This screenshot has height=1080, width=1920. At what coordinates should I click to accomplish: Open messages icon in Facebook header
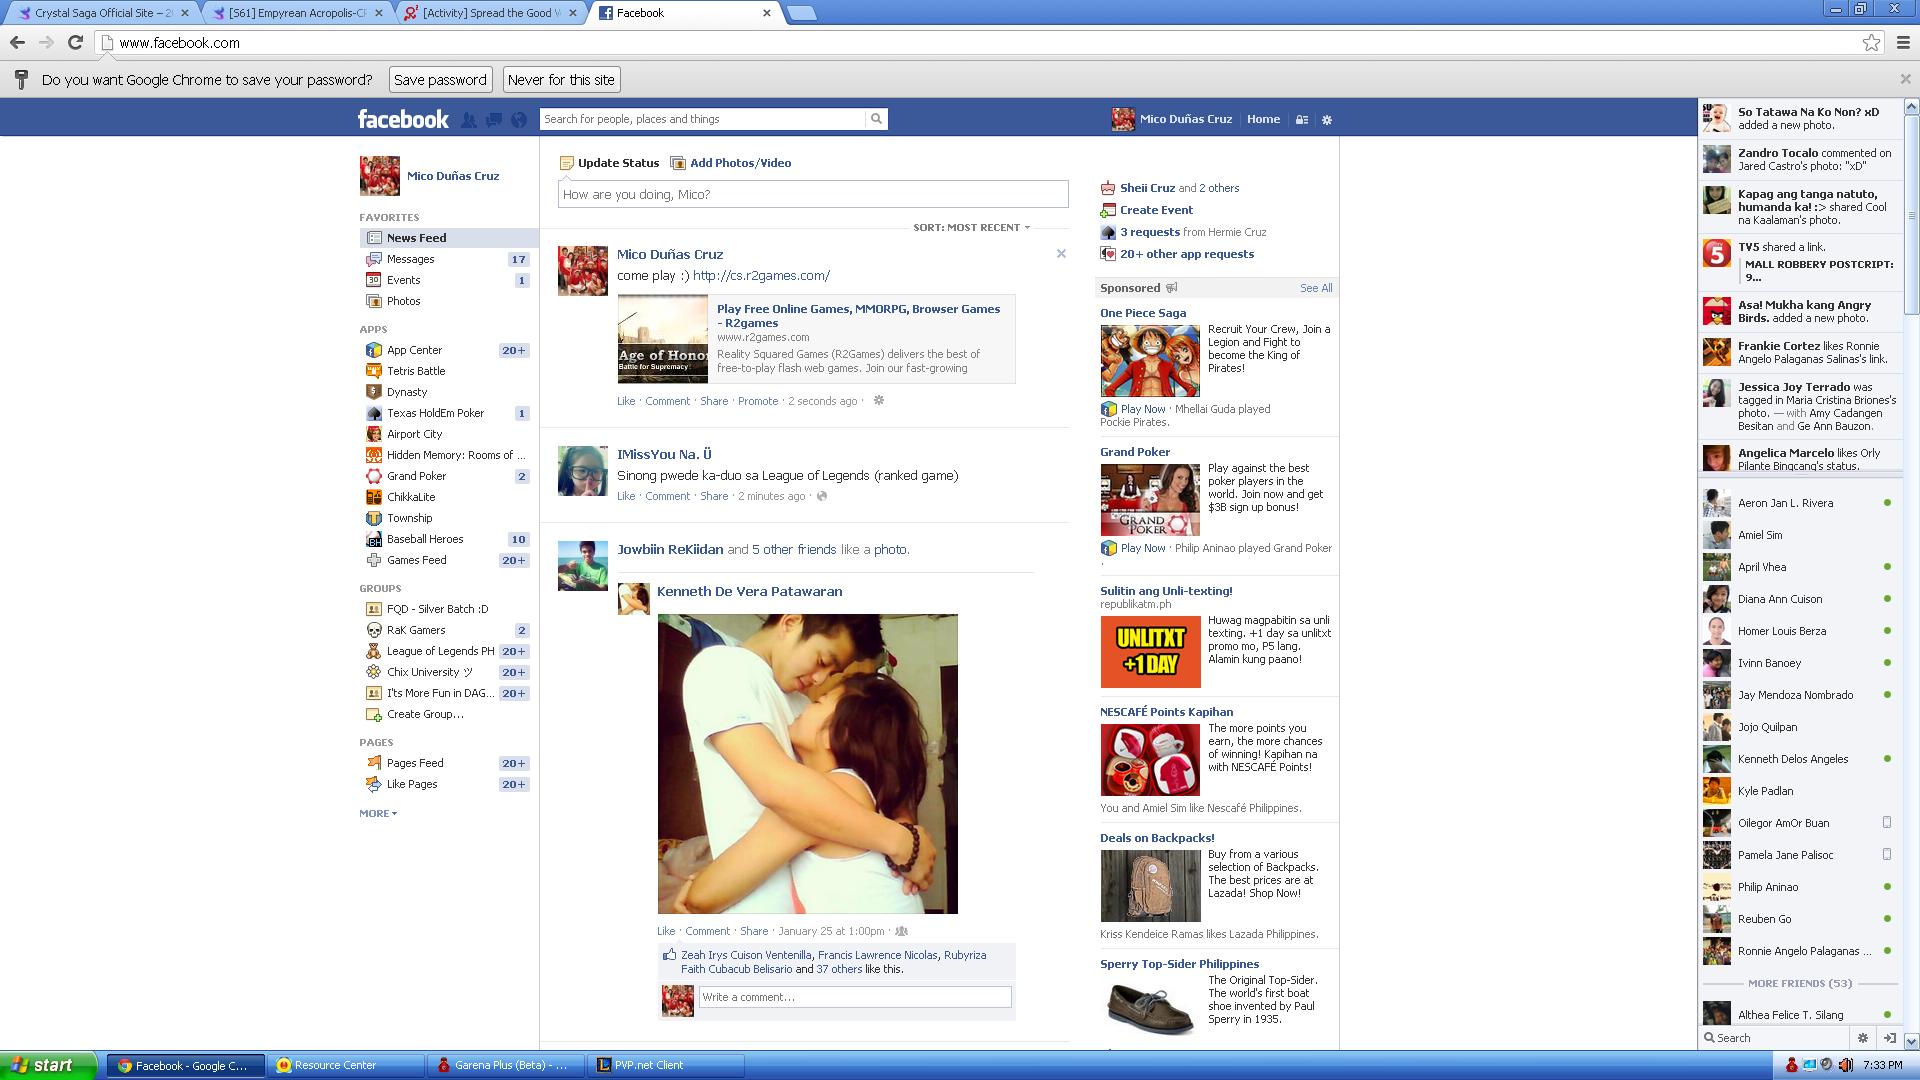[x=494, y=120]
